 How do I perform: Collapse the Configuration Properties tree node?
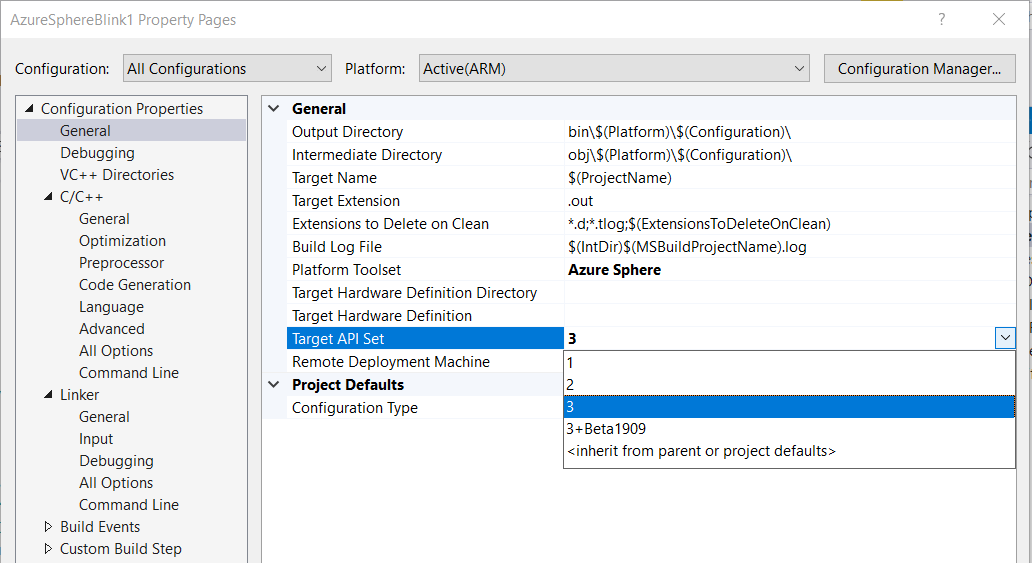pyautogui.click(x=29, y=109)
